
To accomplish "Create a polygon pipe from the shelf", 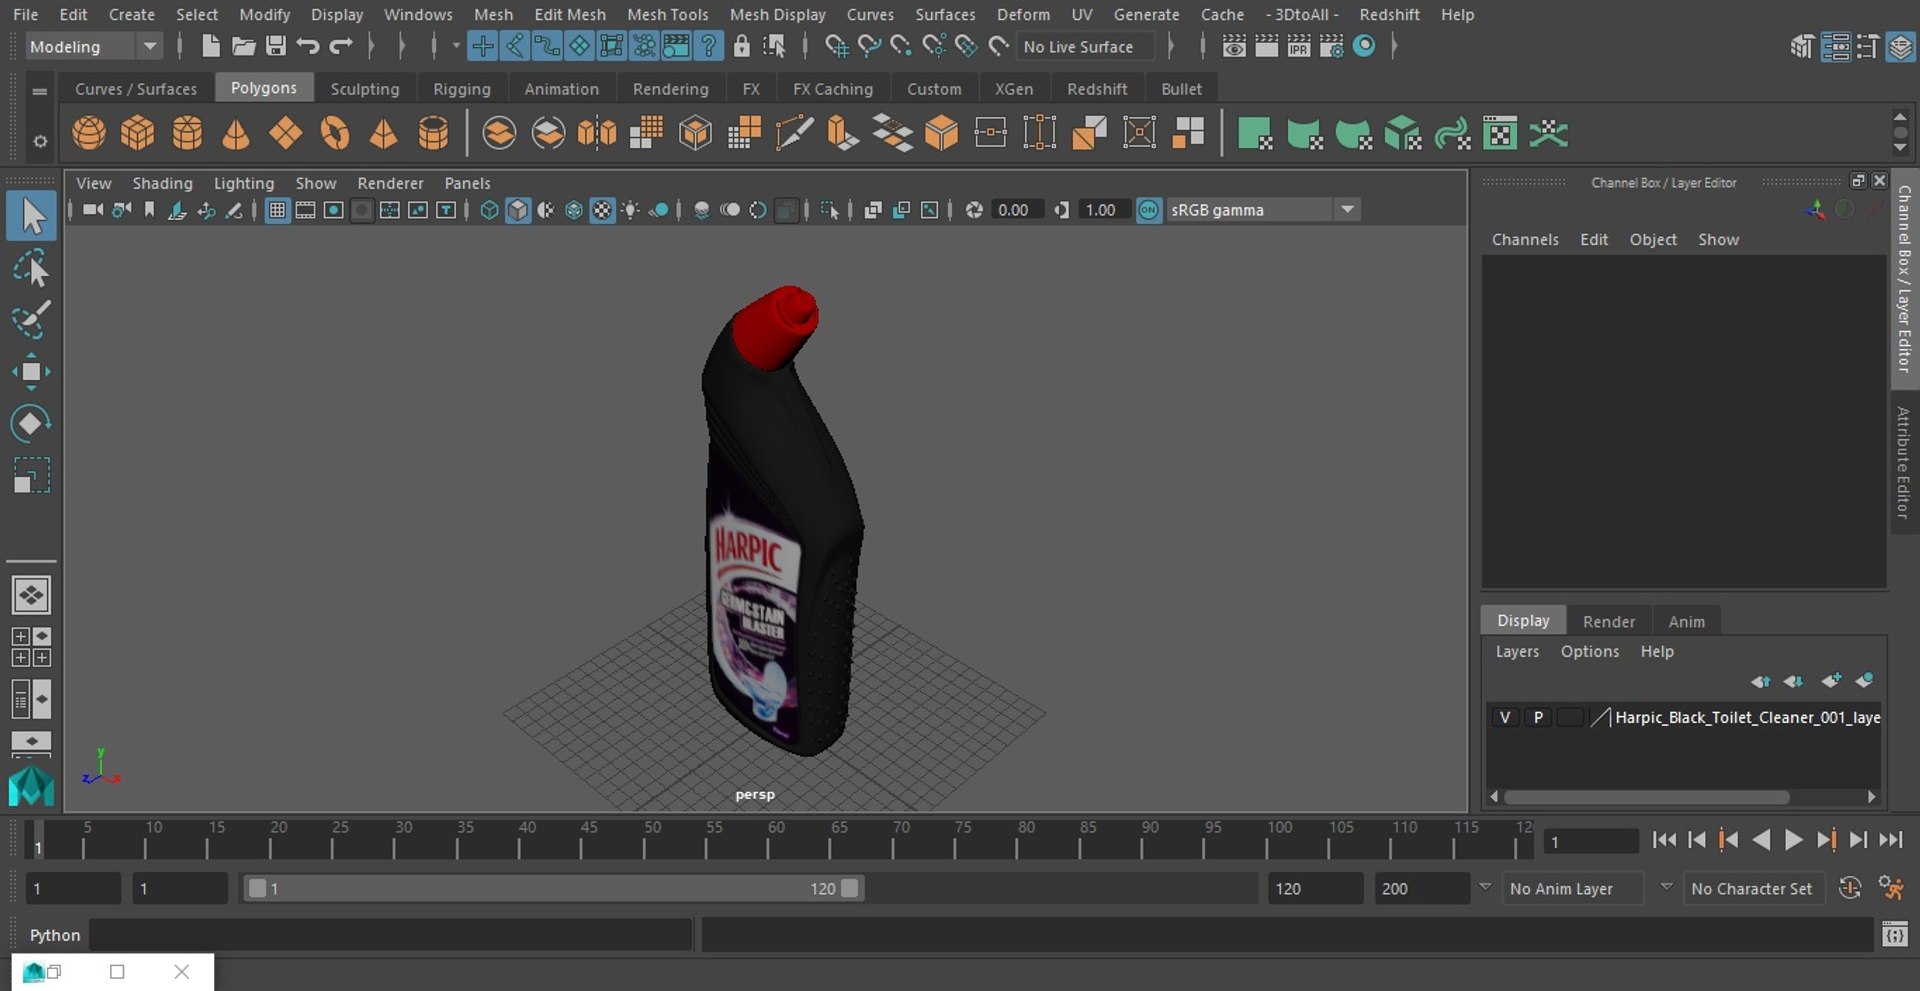I will (x=433, y=133).
